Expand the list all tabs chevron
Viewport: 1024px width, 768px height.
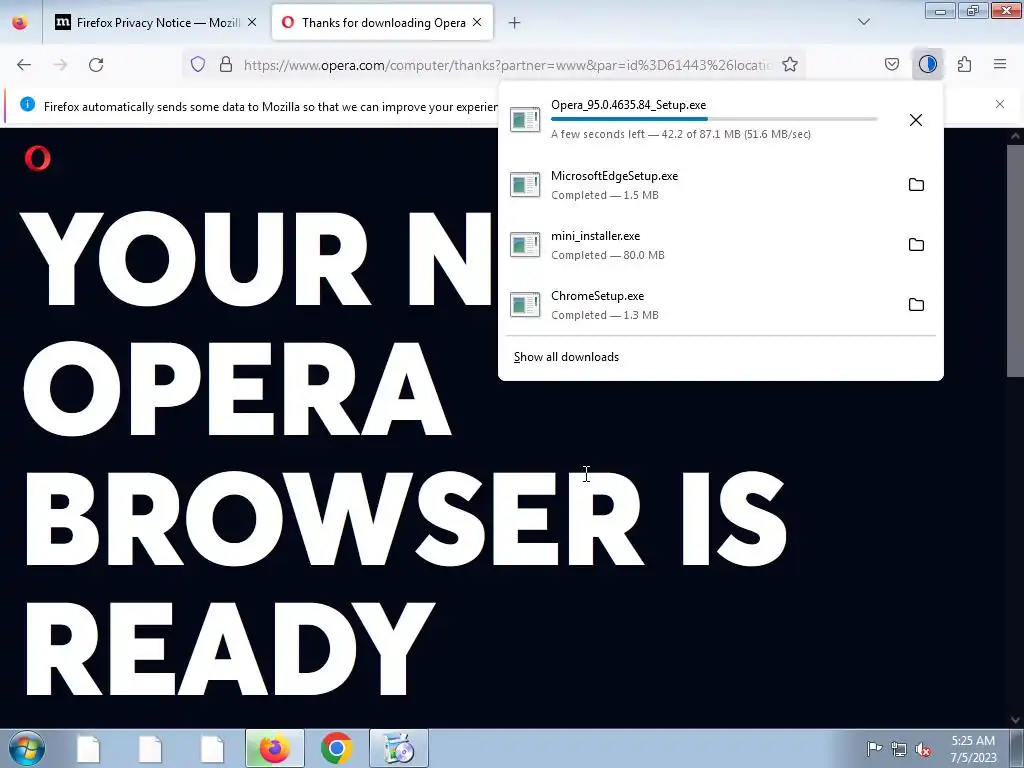point(864,22)
